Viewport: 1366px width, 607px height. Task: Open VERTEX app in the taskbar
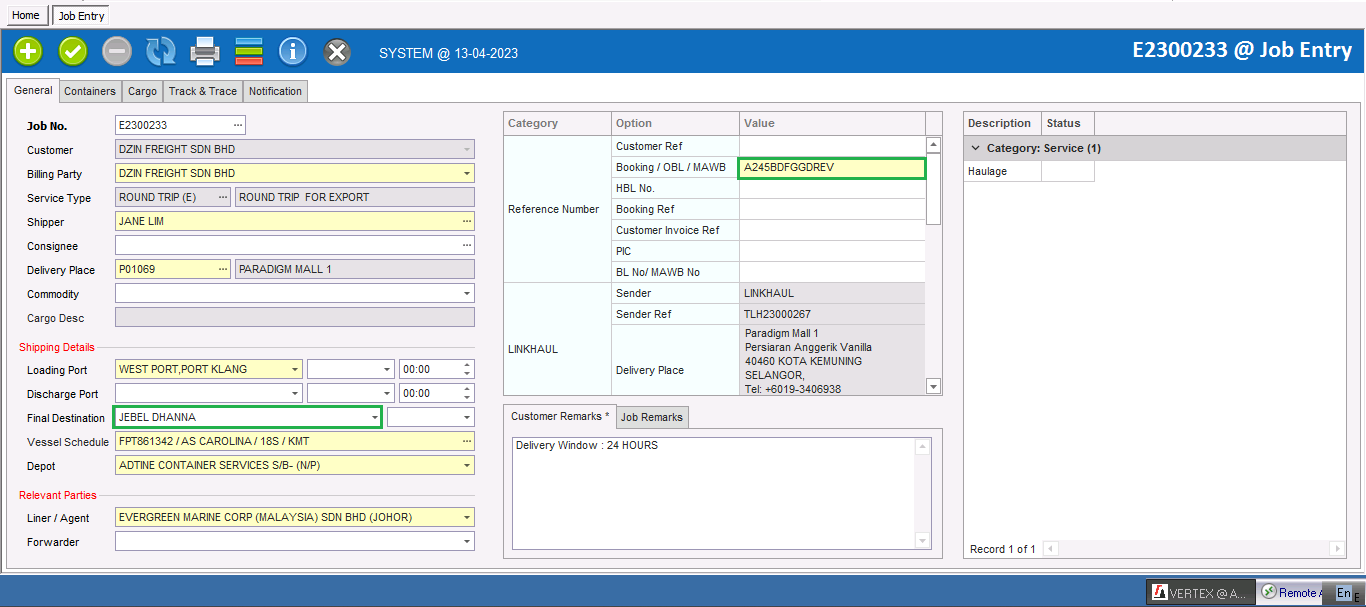pyautogui.click(x=1200, y=593)
